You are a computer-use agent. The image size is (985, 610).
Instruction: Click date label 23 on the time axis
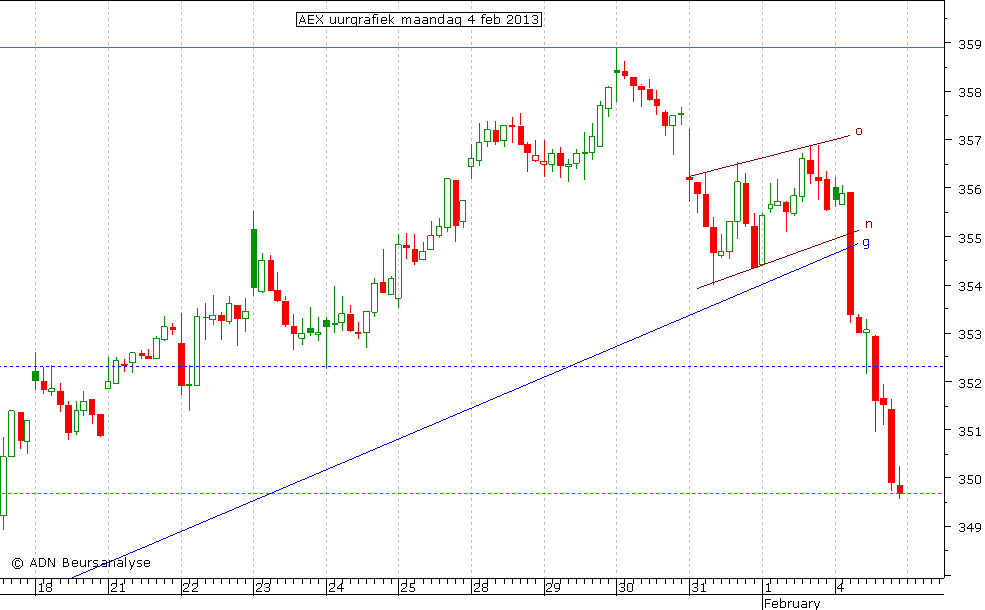(x=263, y=588)
